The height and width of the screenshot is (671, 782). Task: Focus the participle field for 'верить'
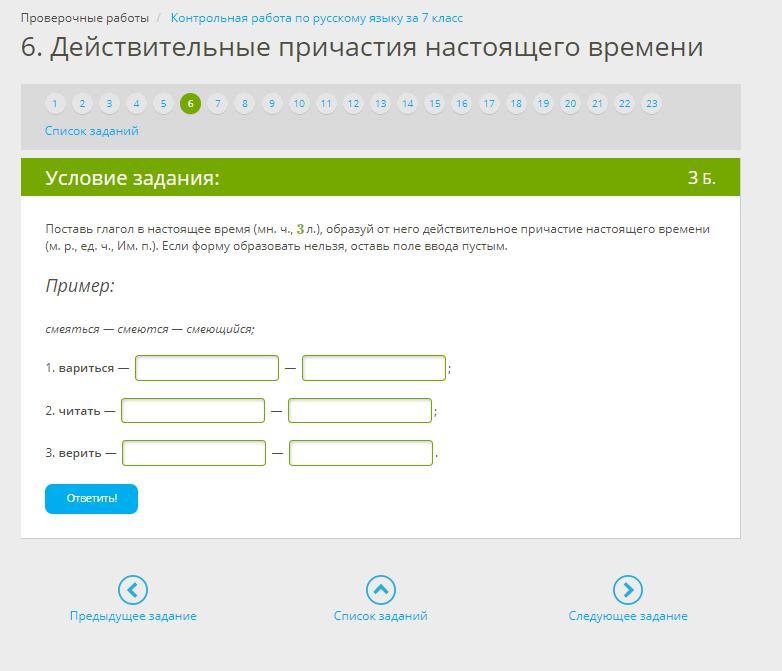coord(361,453)
